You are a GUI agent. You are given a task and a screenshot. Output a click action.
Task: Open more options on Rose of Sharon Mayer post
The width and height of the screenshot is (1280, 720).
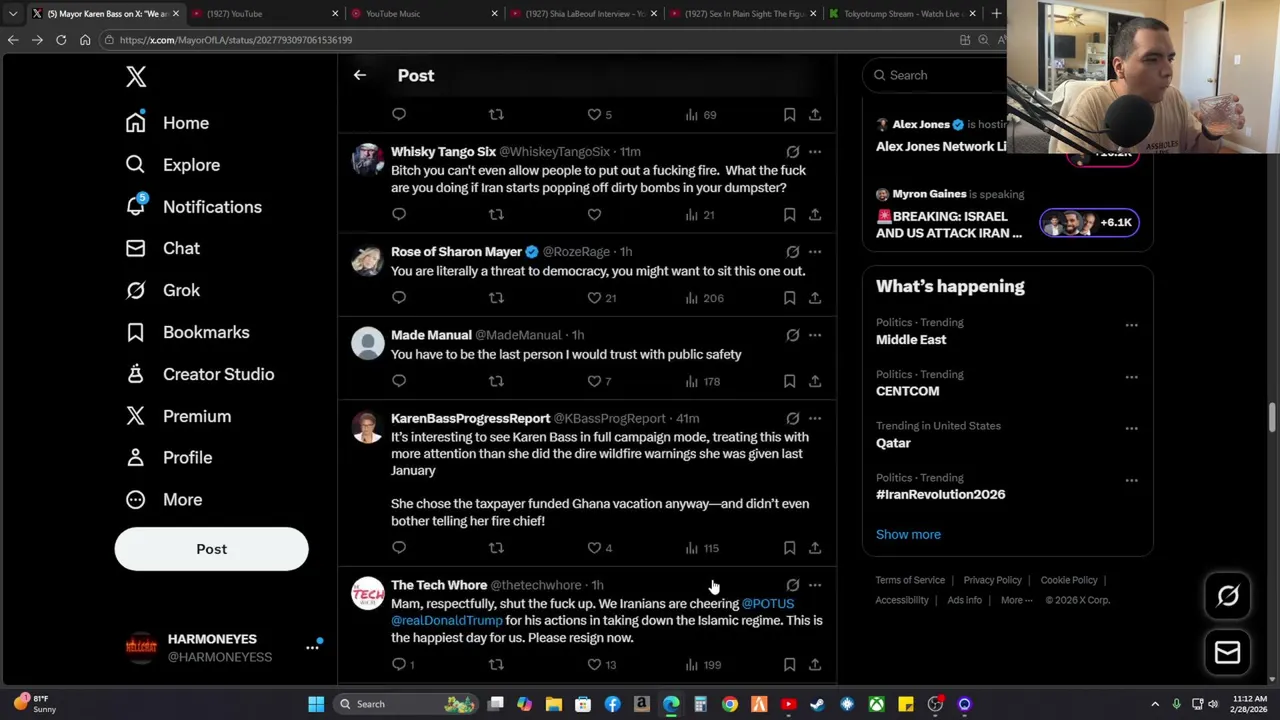(815, 252)
